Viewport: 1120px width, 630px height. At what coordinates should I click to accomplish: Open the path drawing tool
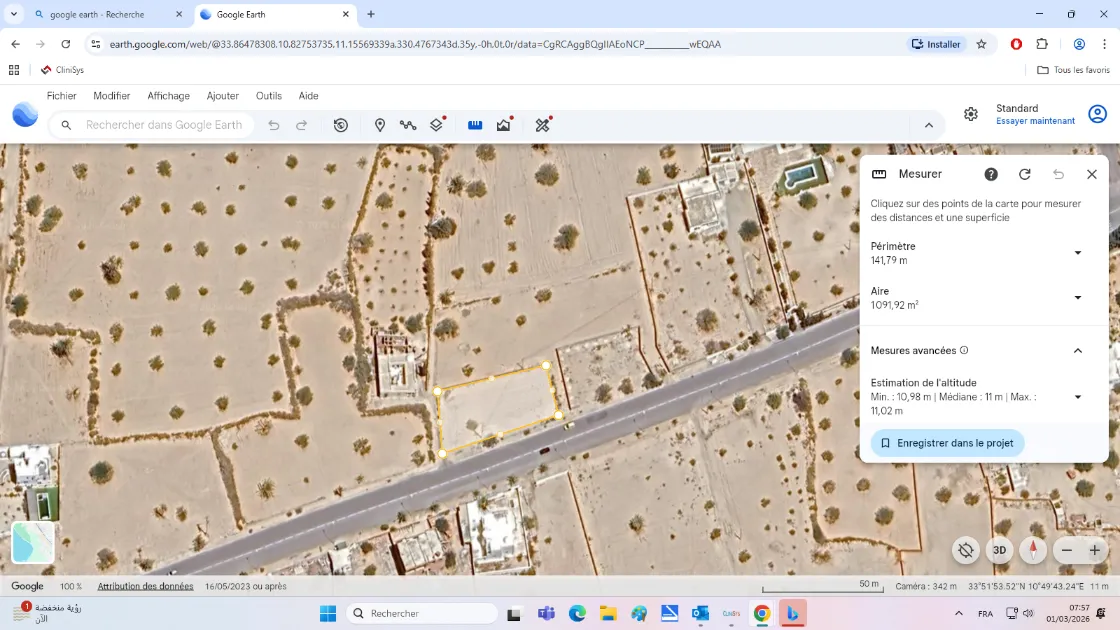(x=407, y=124)
